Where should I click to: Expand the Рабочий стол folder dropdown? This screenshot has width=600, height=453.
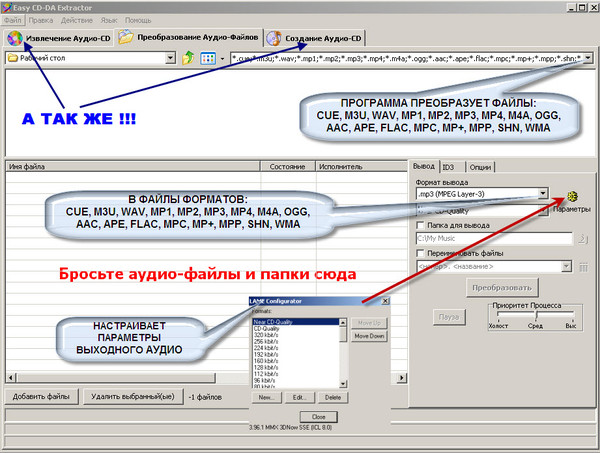point(171,58)
